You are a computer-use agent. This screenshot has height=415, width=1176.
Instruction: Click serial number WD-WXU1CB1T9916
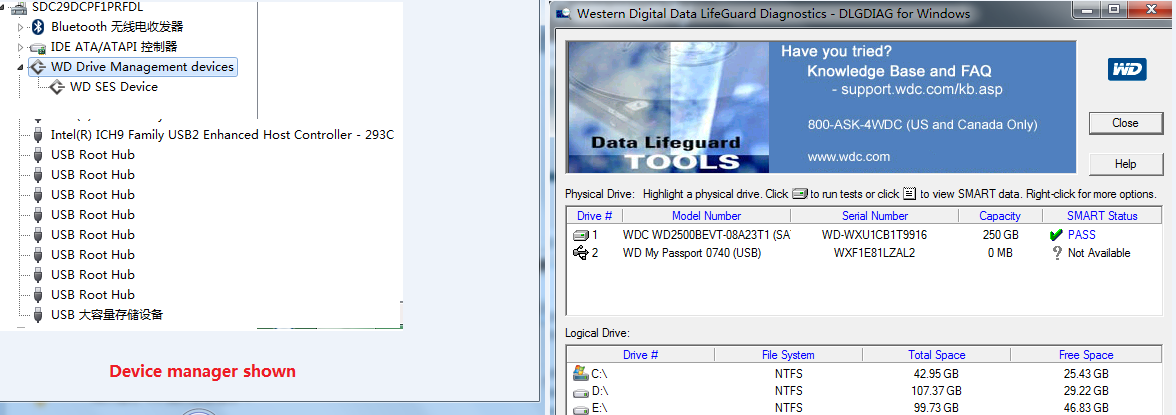pos(874,235)
